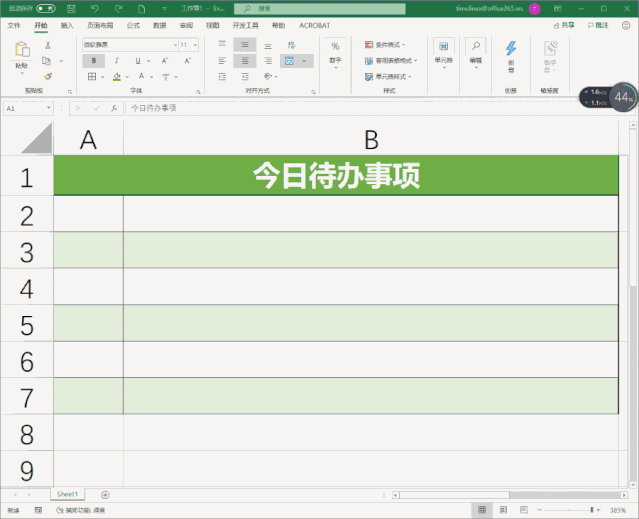Click the Top Align icon
This screenshot has height=519, width=639.
point(222,44)
